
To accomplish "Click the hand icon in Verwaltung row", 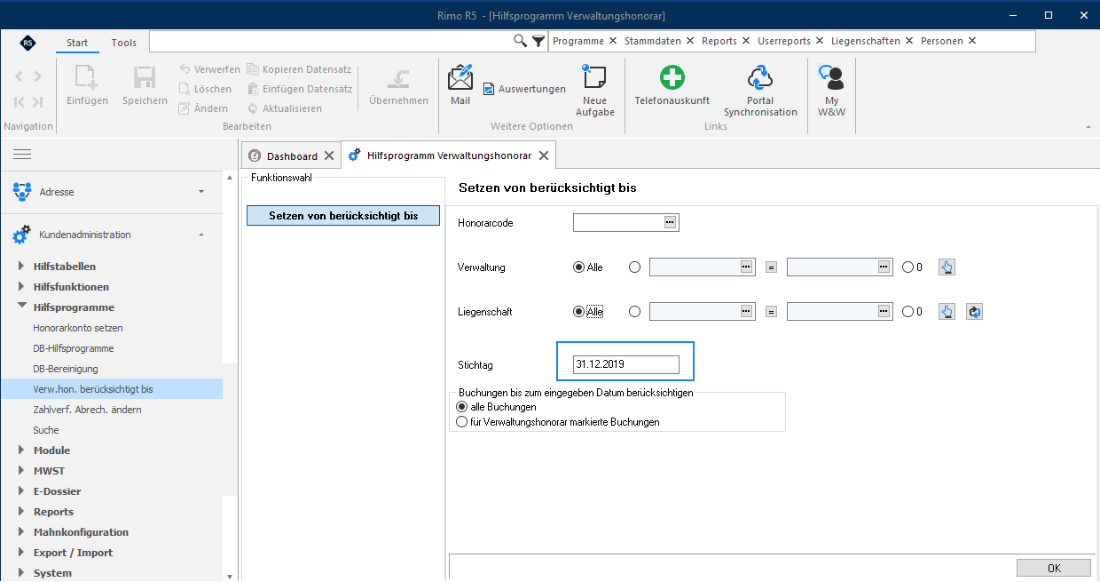I will click(x=946, y=267).
